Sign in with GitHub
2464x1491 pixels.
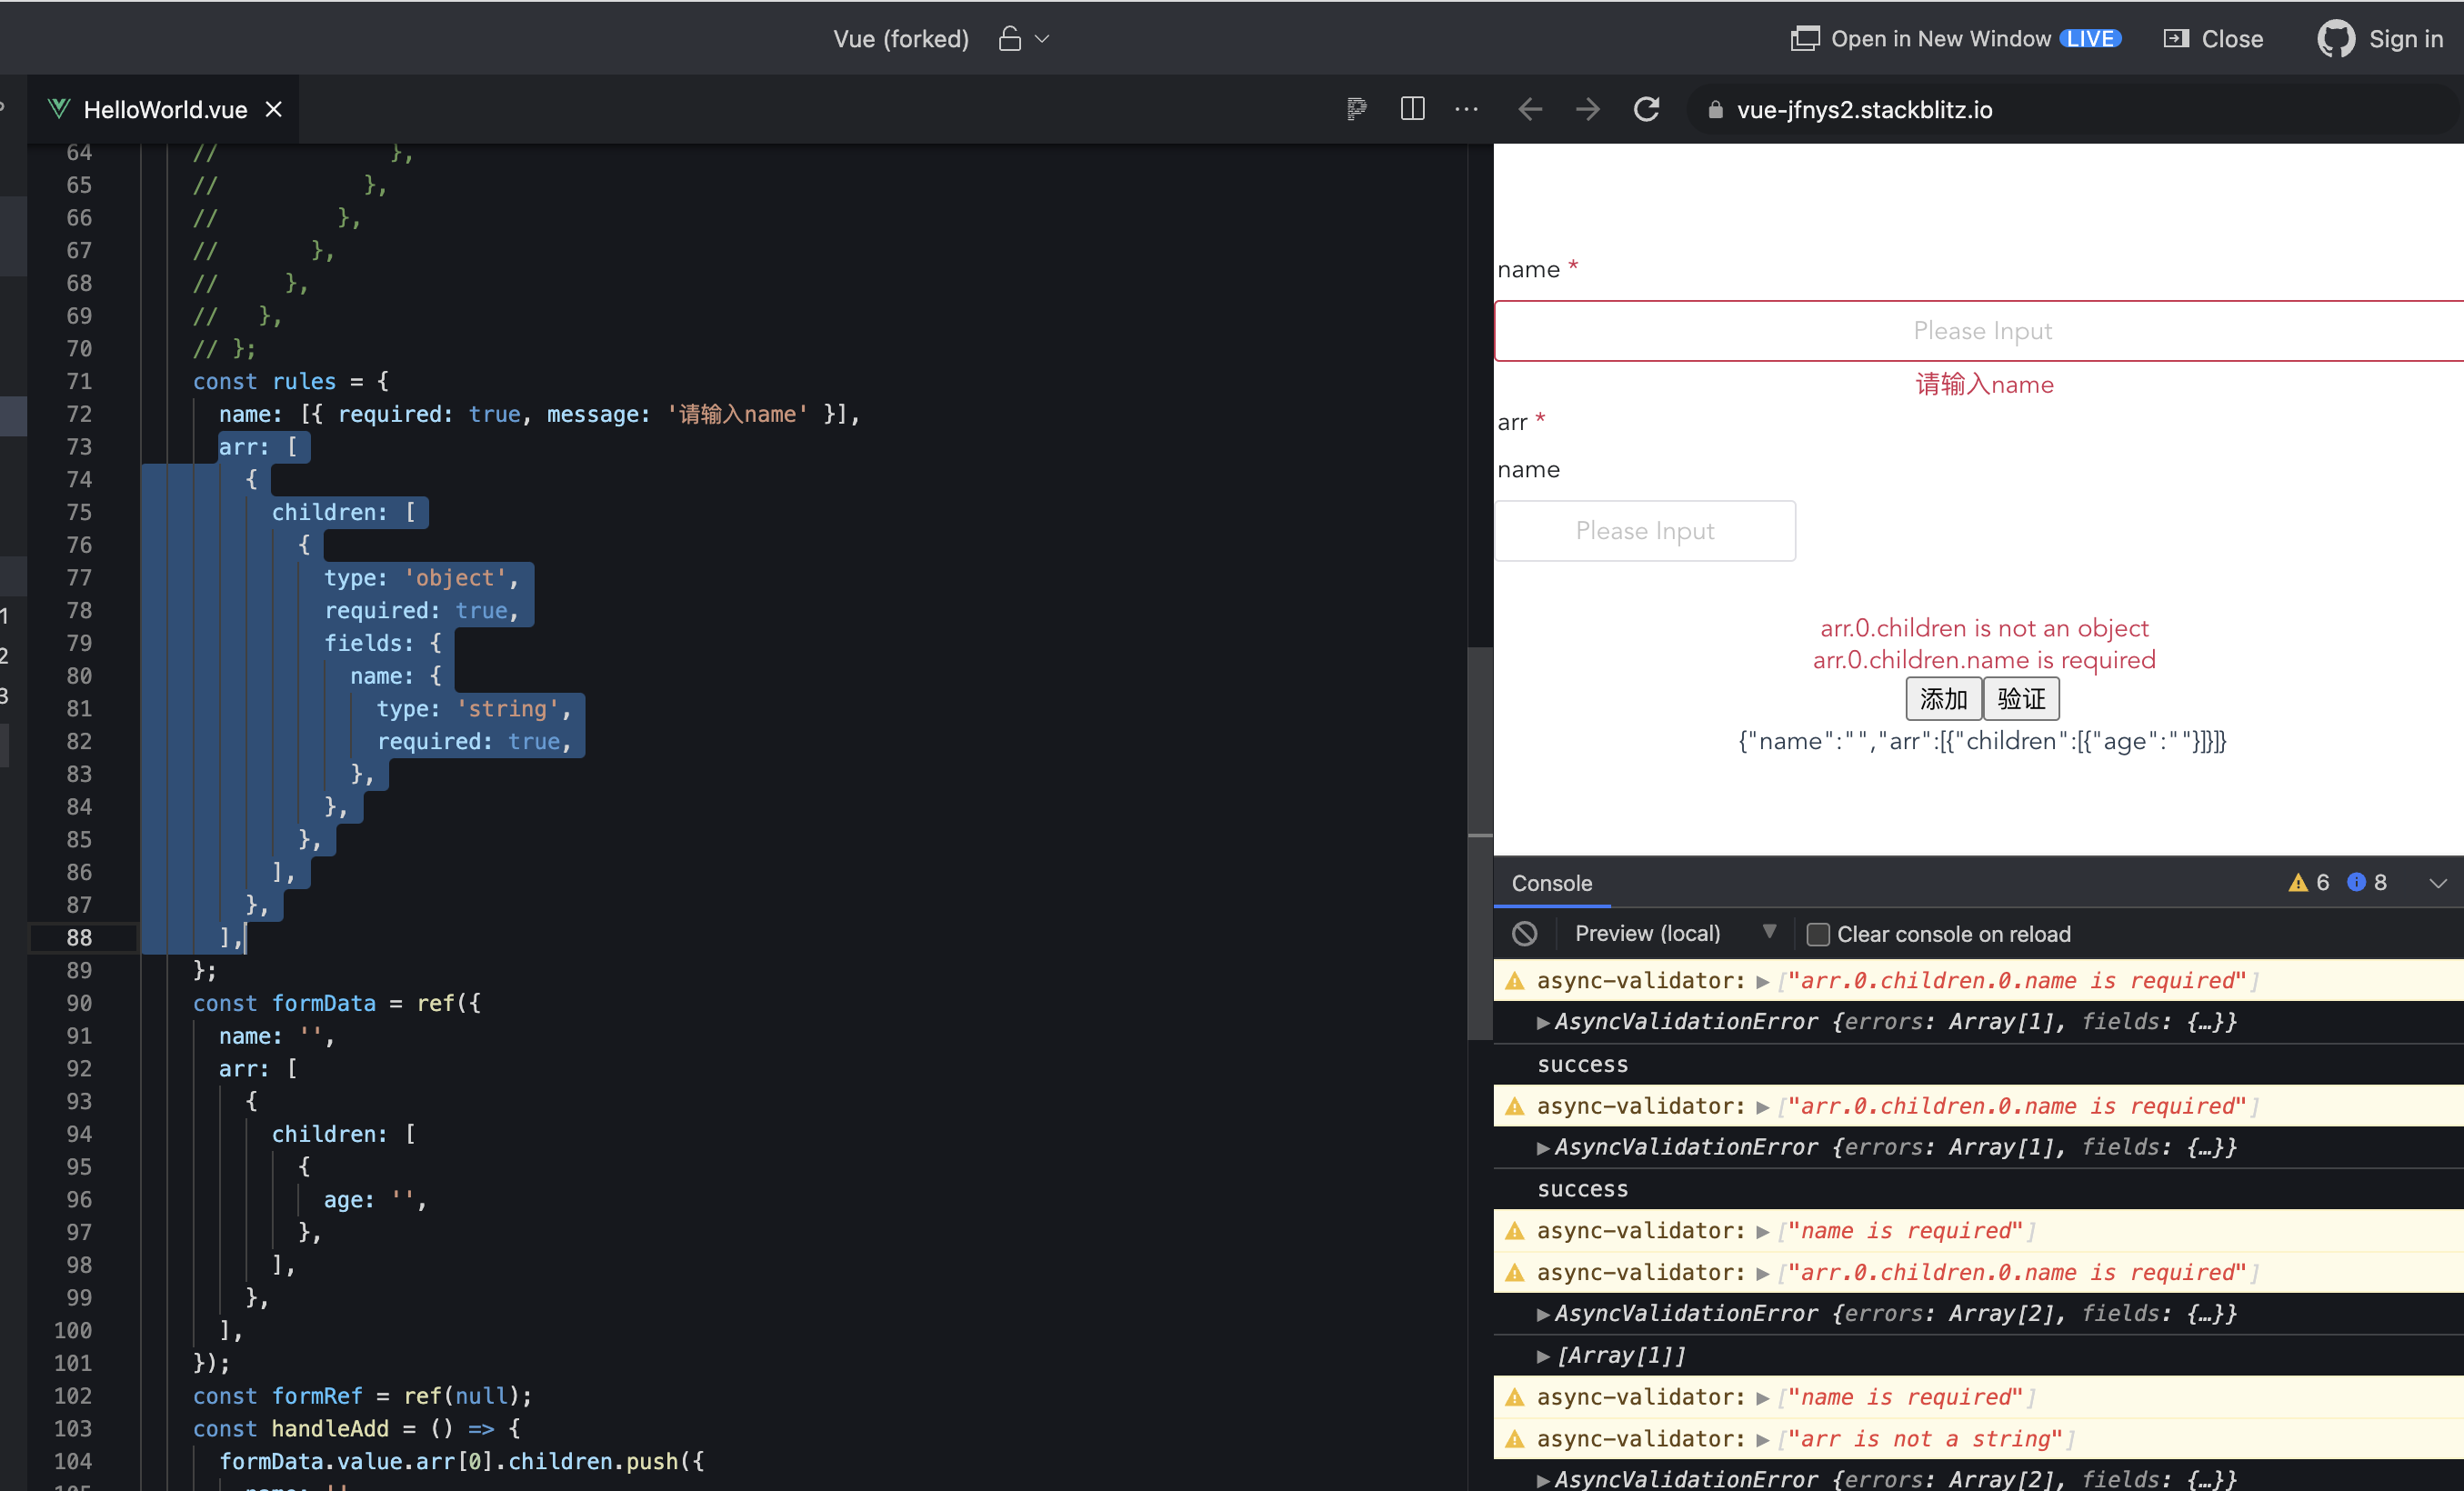(2380, 39)
